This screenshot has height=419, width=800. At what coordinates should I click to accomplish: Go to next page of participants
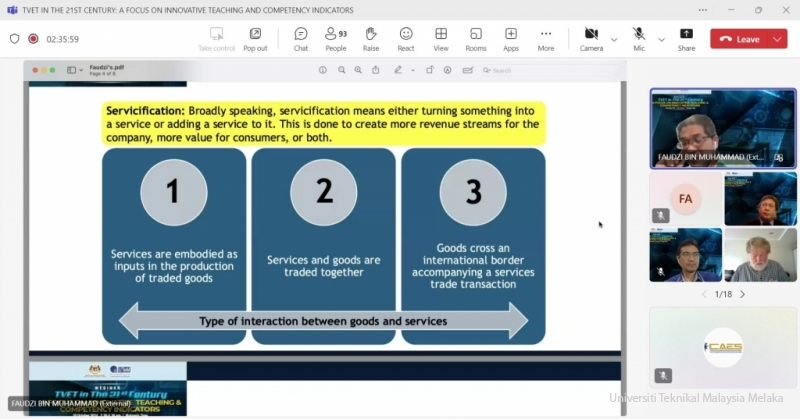[742, 295]
